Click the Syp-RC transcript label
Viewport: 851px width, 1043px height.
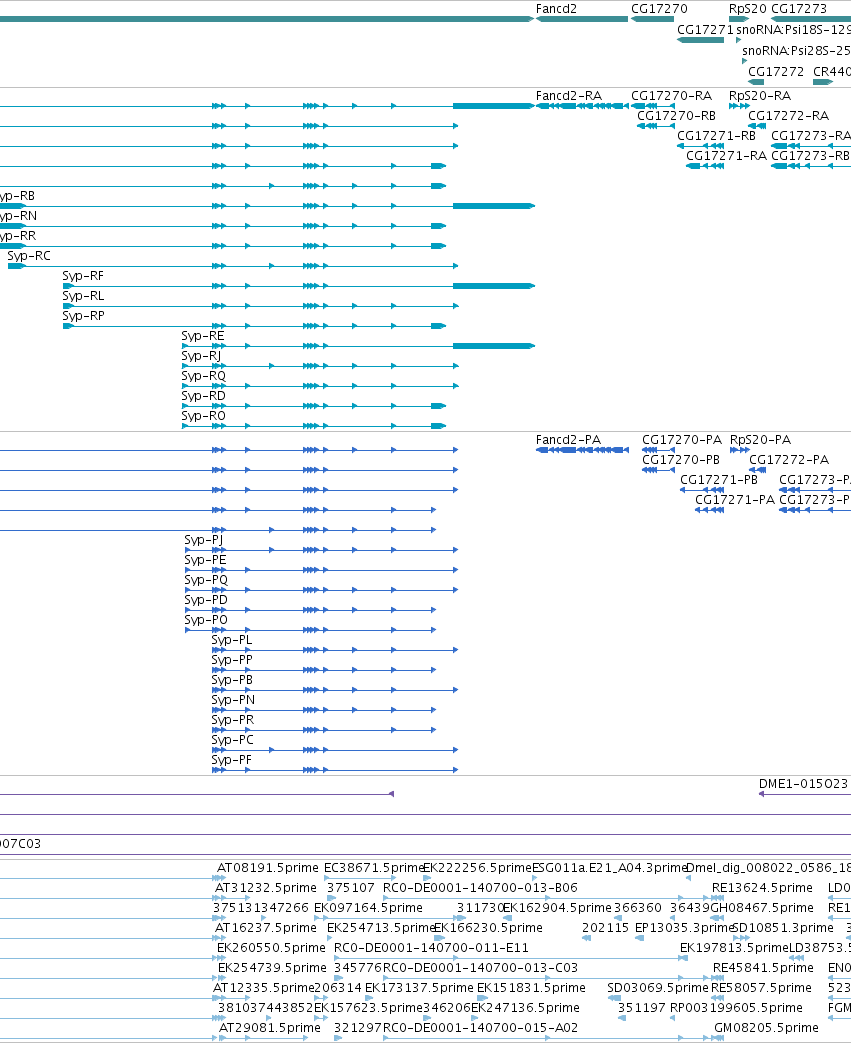[29, 256]
